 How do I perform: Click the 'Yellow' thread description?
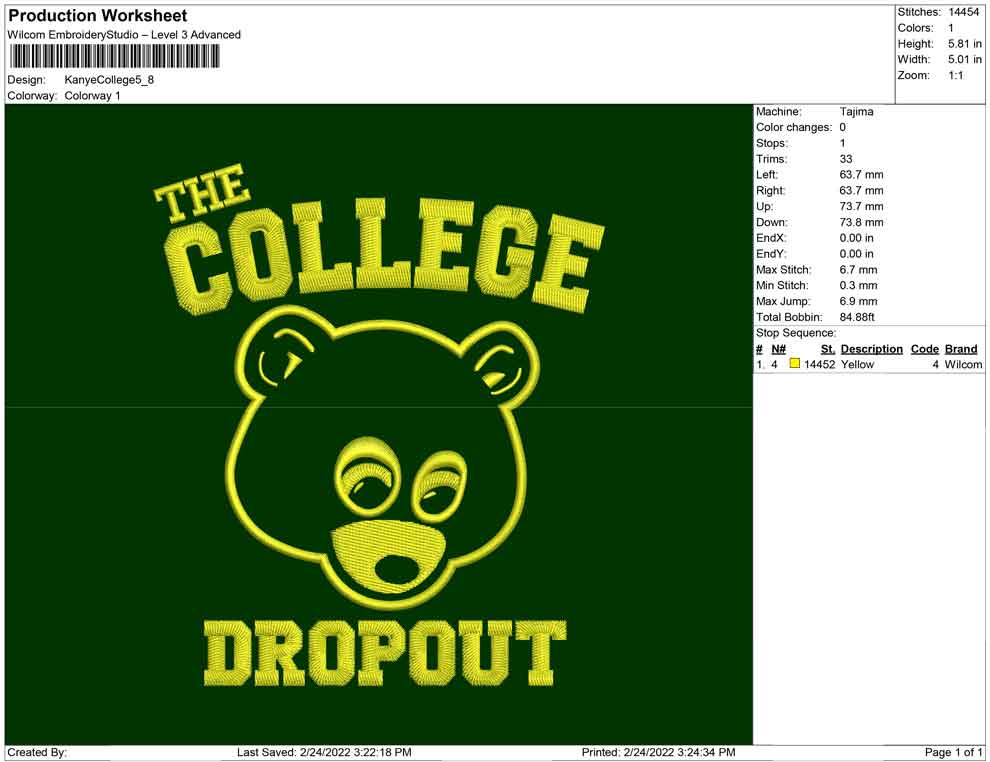pos(857,364)
